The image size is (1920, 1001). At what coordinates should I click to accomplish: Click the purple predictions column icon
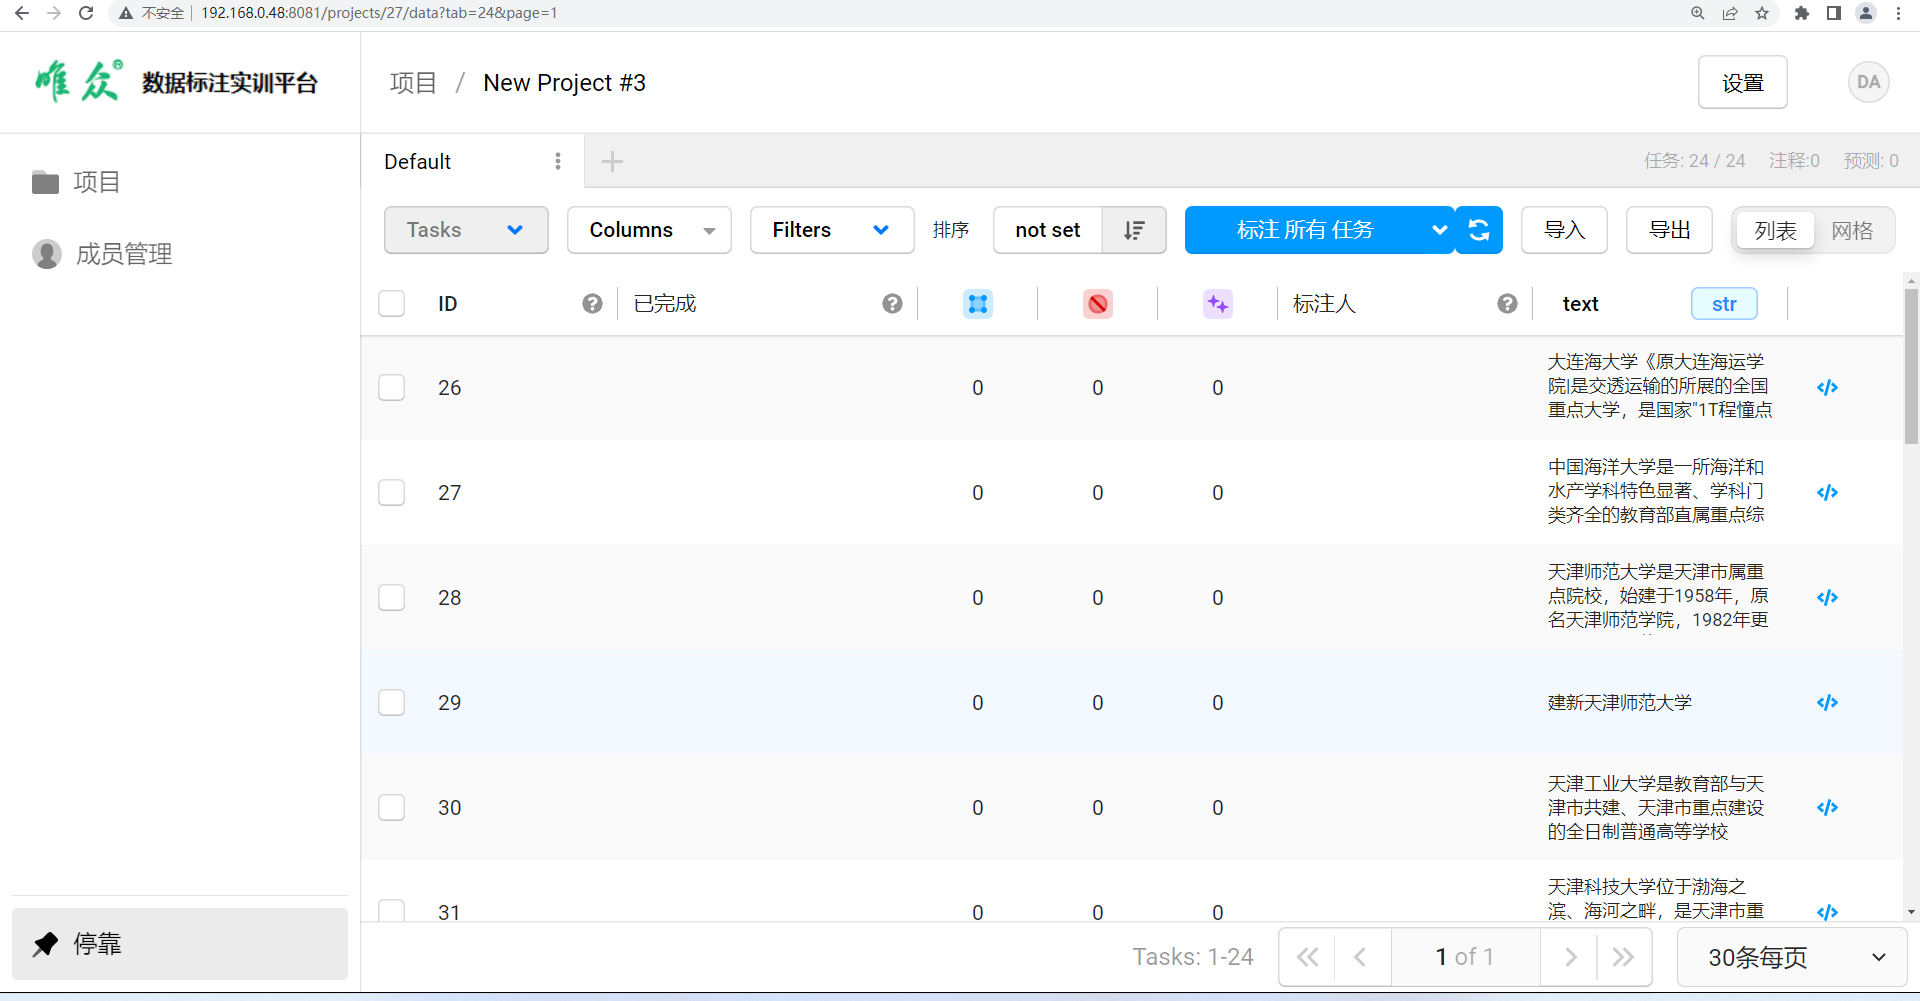1217,304
